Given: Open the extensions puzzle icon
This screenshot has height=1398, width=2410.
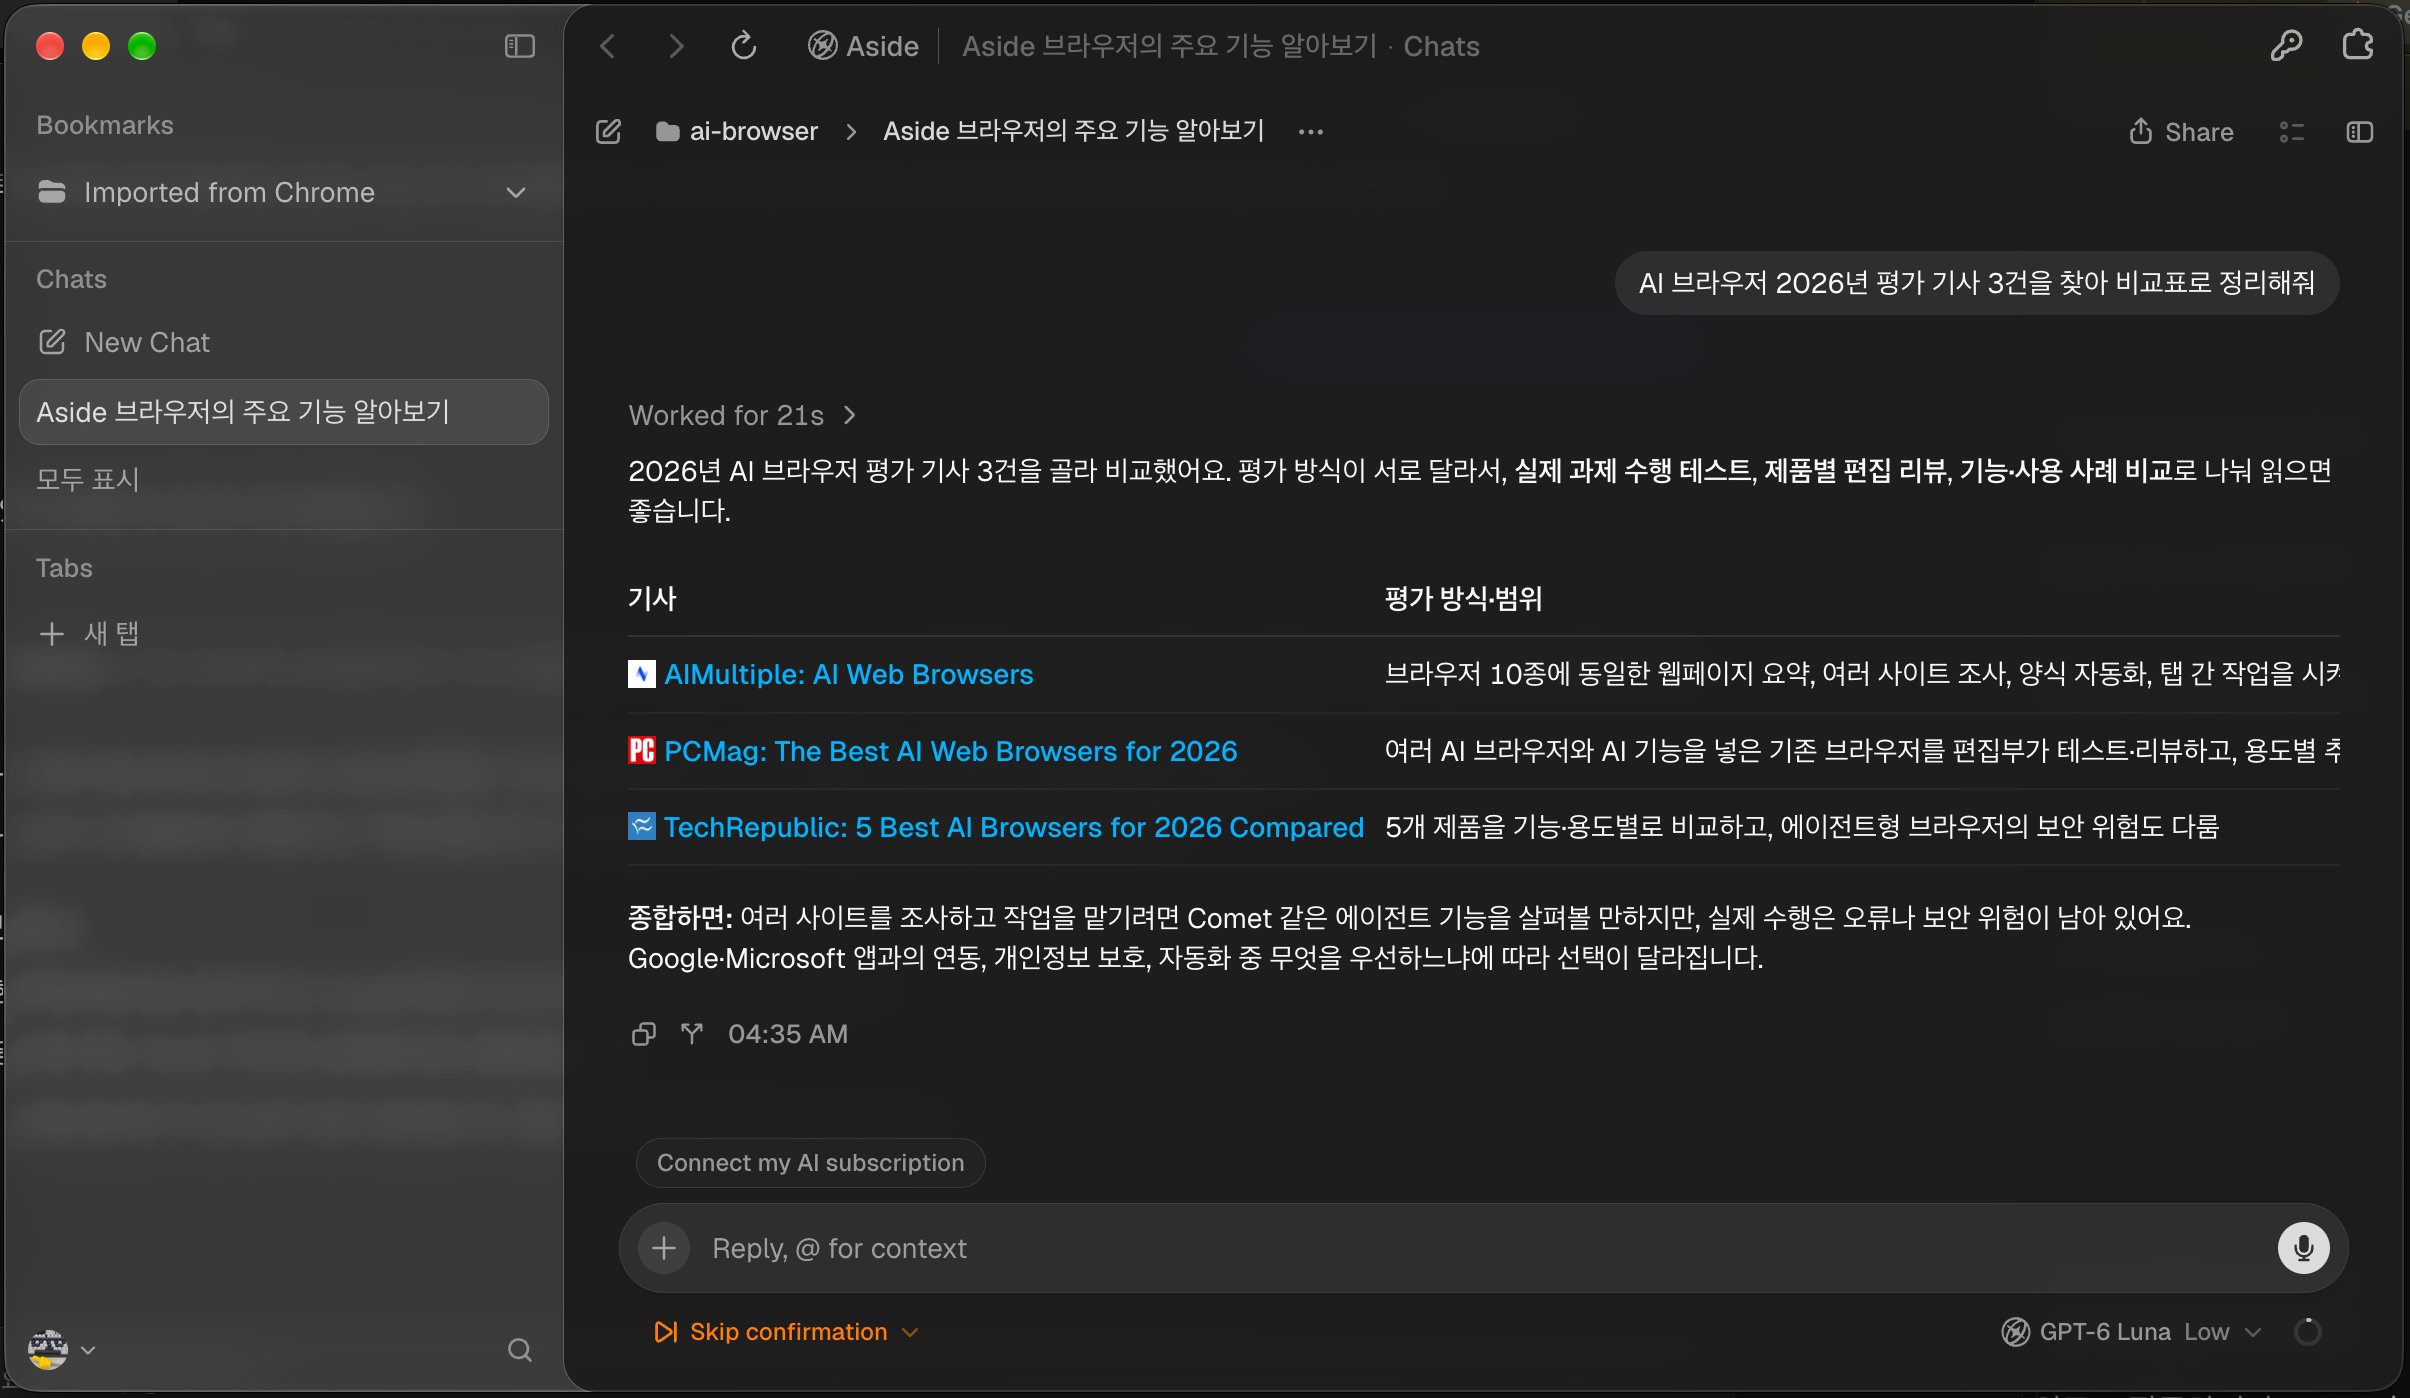Looking at the screenshot, I should point(2357,45).
